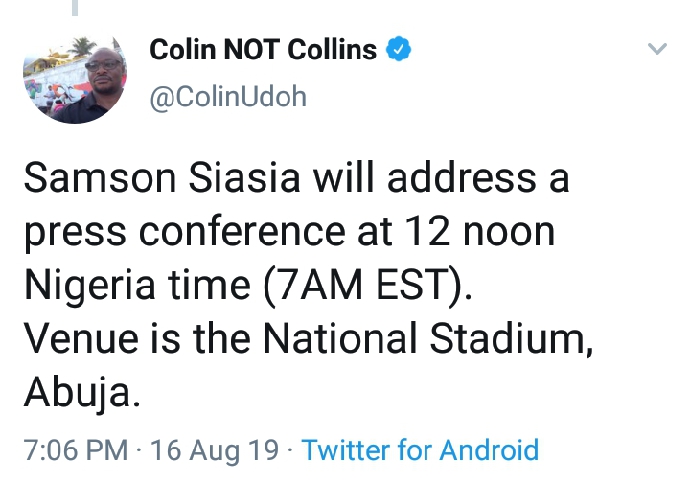Click the word Collins in display name
The width and height of the screenshot is (690, 480).
point(332,49)
